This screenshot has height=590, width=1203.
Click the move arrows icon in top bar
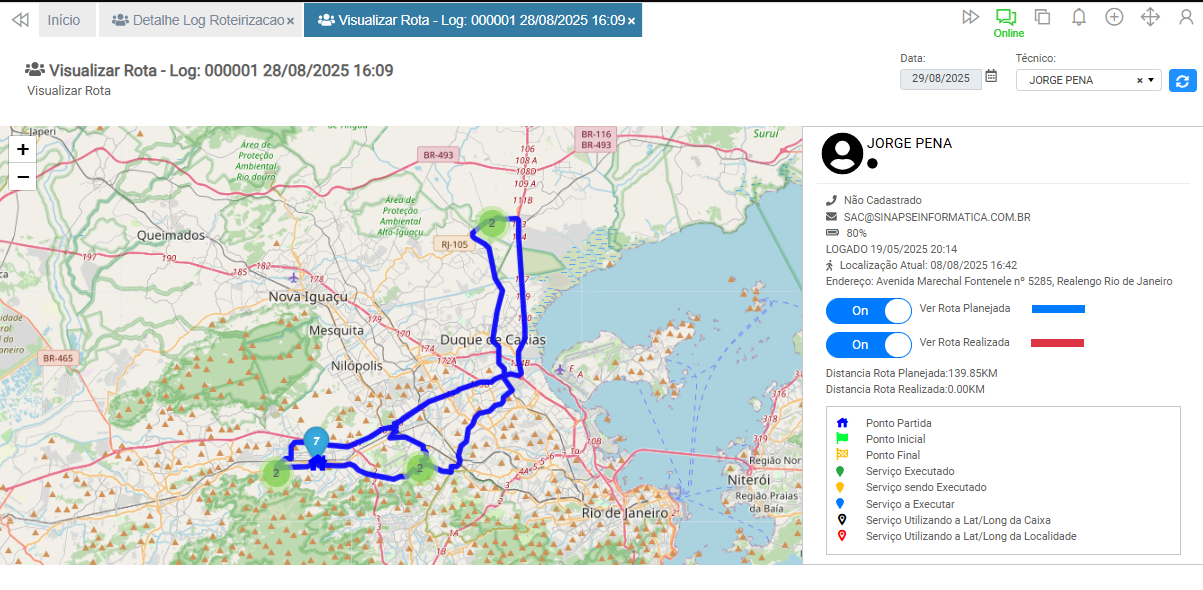[x=1150, y=17]
